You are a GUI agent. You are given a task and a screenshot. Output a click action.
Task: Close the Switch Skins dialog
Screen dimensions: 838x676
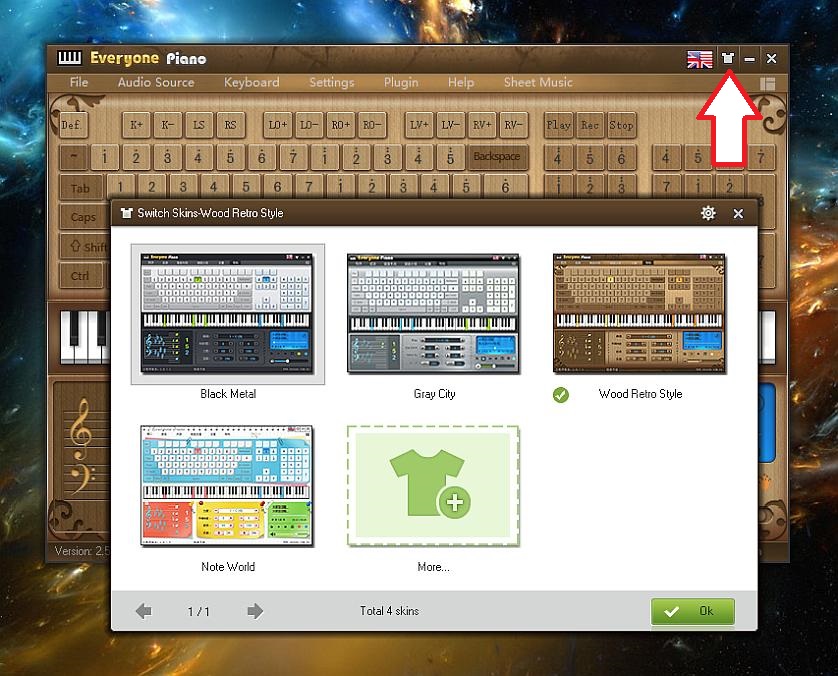(738, 214)
